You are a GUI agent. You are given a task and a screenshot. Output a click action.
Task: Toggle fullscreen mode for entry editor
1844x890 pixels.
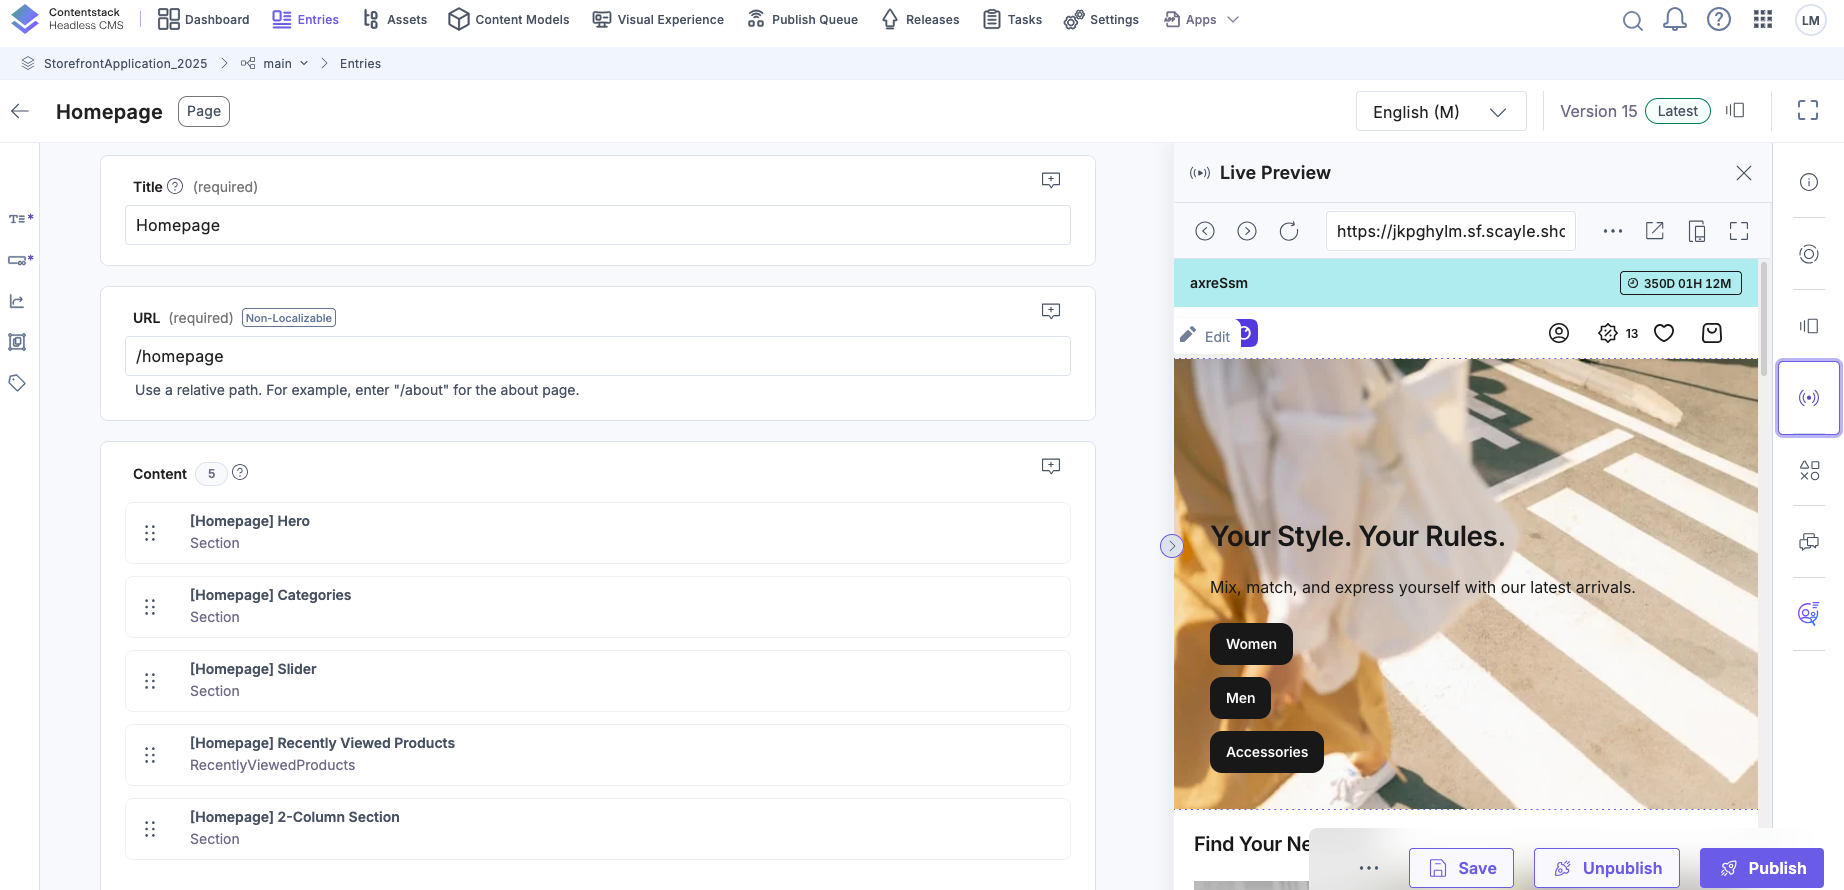[1808, 111]
